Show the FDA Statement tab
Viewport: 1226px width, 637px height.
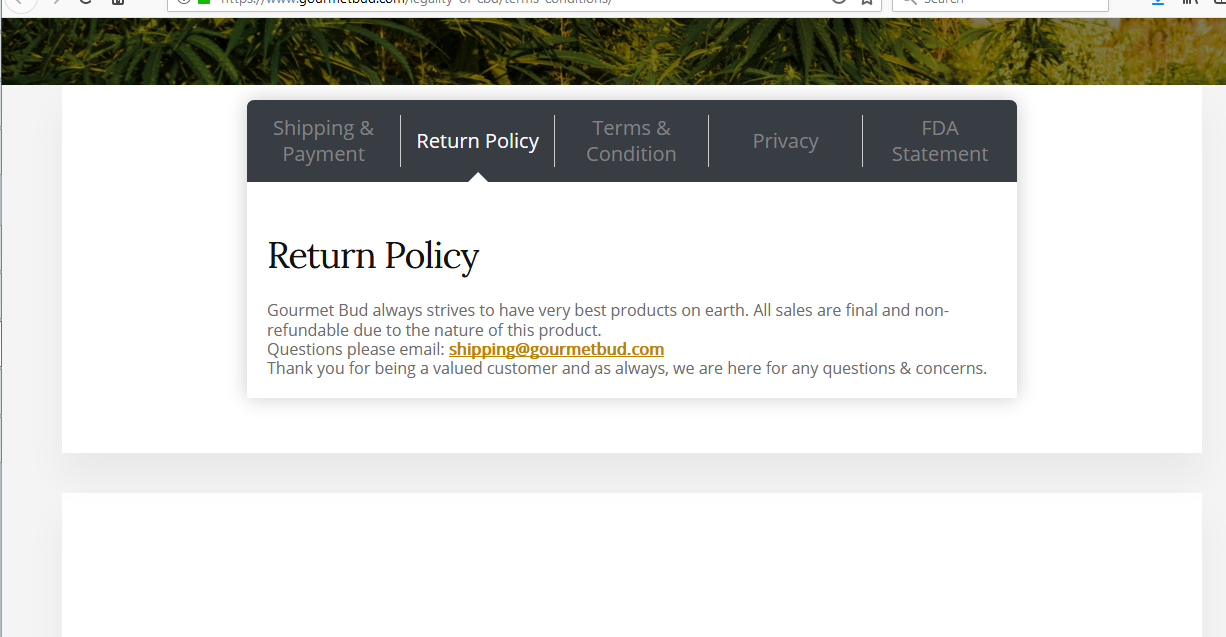pos(939,141)
